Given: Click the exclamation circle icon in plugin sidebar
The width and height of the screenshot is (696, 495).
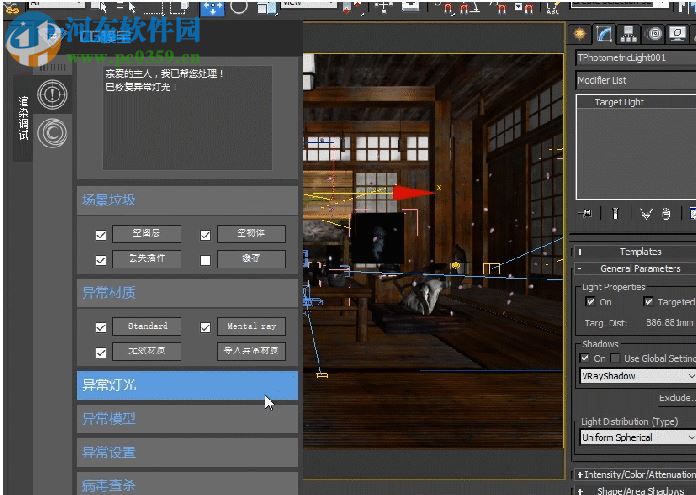Looking at the screenshot, I should [52, 94].
